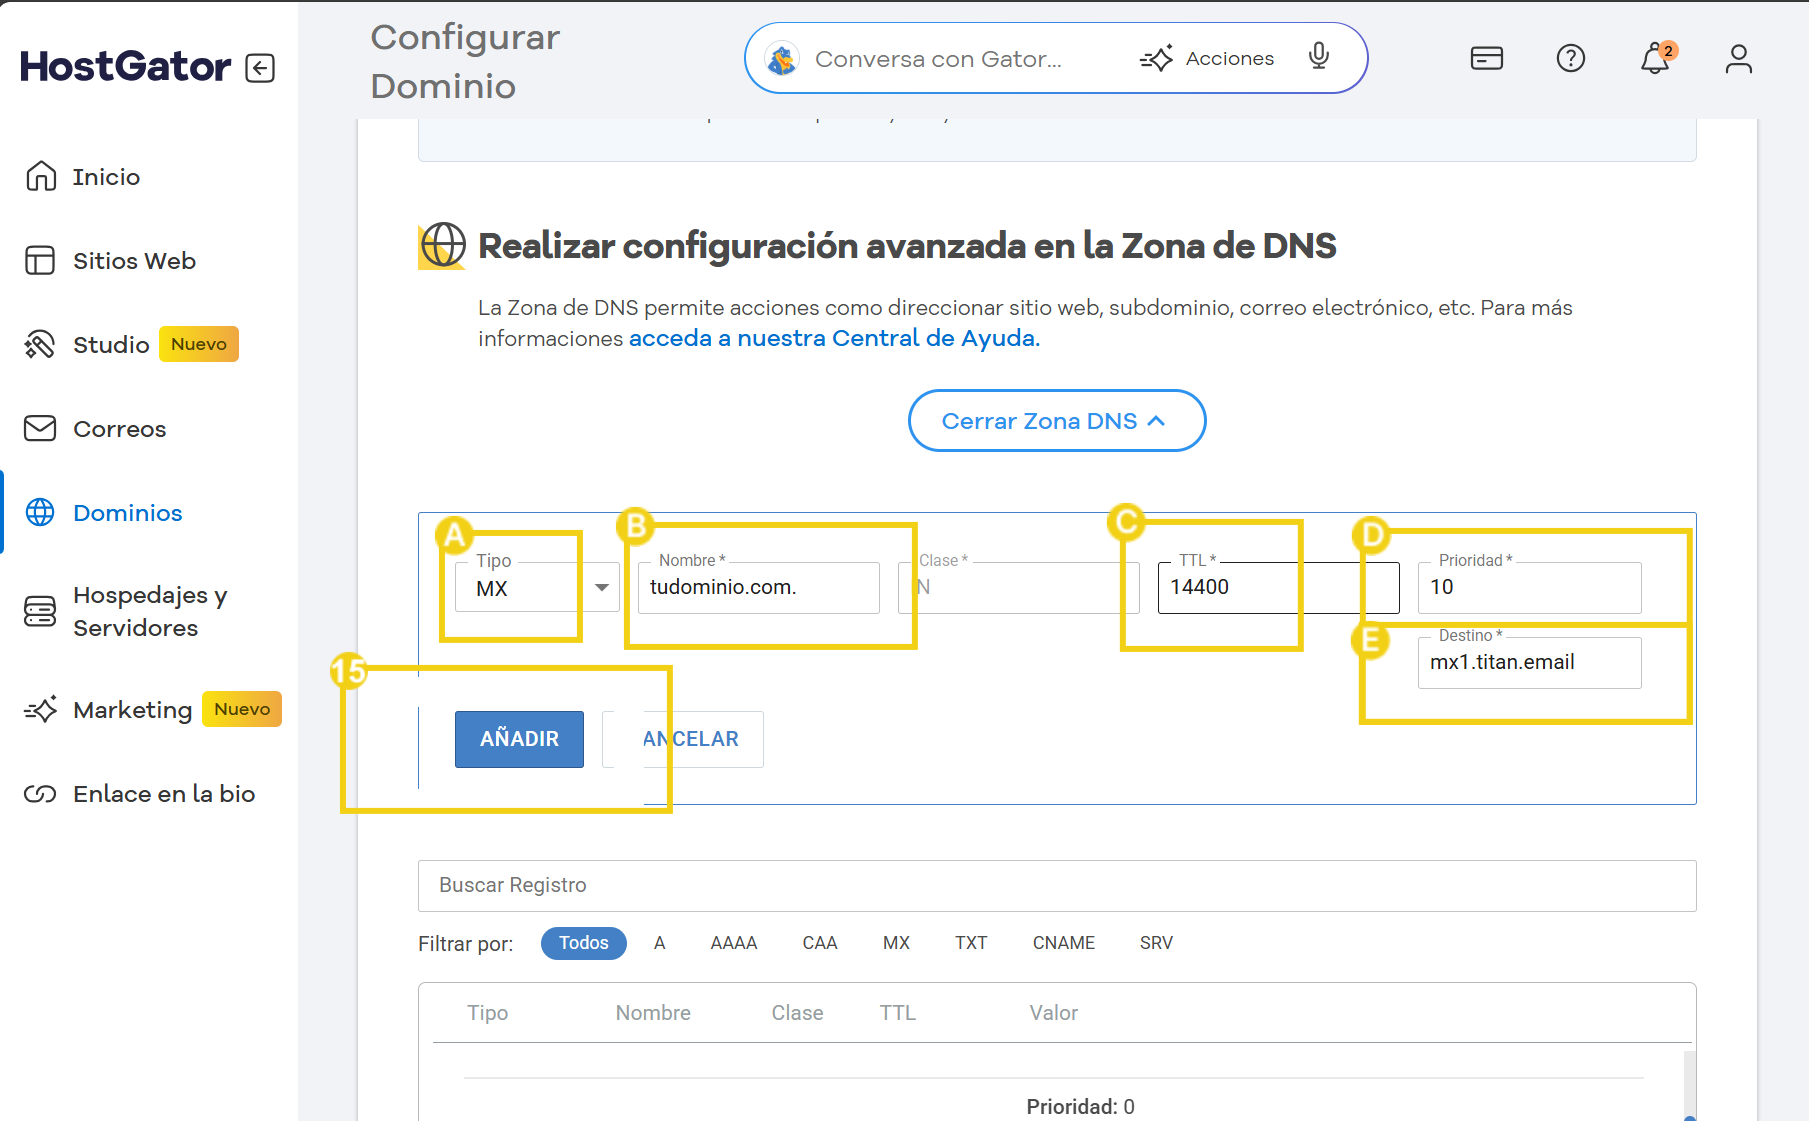Click the billing card icon
The height and width of the screenshot is (1121, 1809).
1486,59
